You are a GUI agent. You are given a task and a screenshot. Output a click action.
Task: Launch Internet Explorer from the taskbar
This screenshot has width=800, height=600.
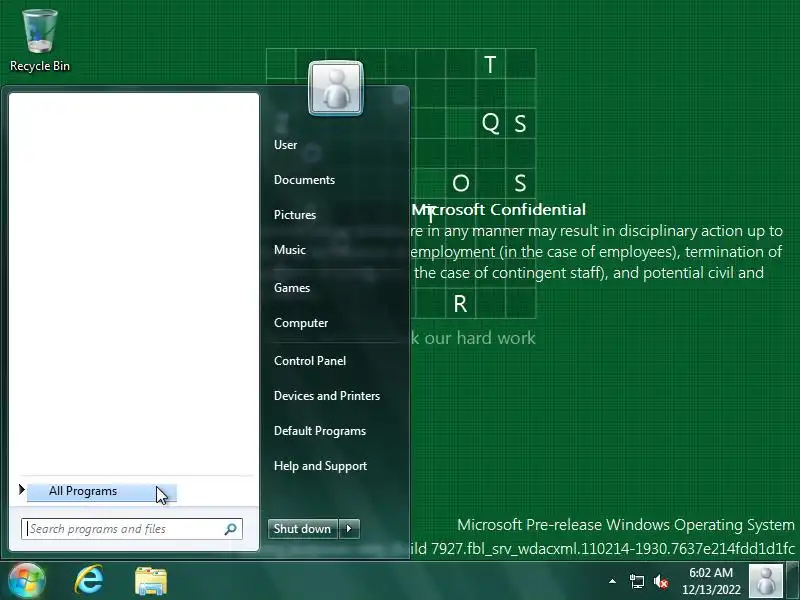89,580
